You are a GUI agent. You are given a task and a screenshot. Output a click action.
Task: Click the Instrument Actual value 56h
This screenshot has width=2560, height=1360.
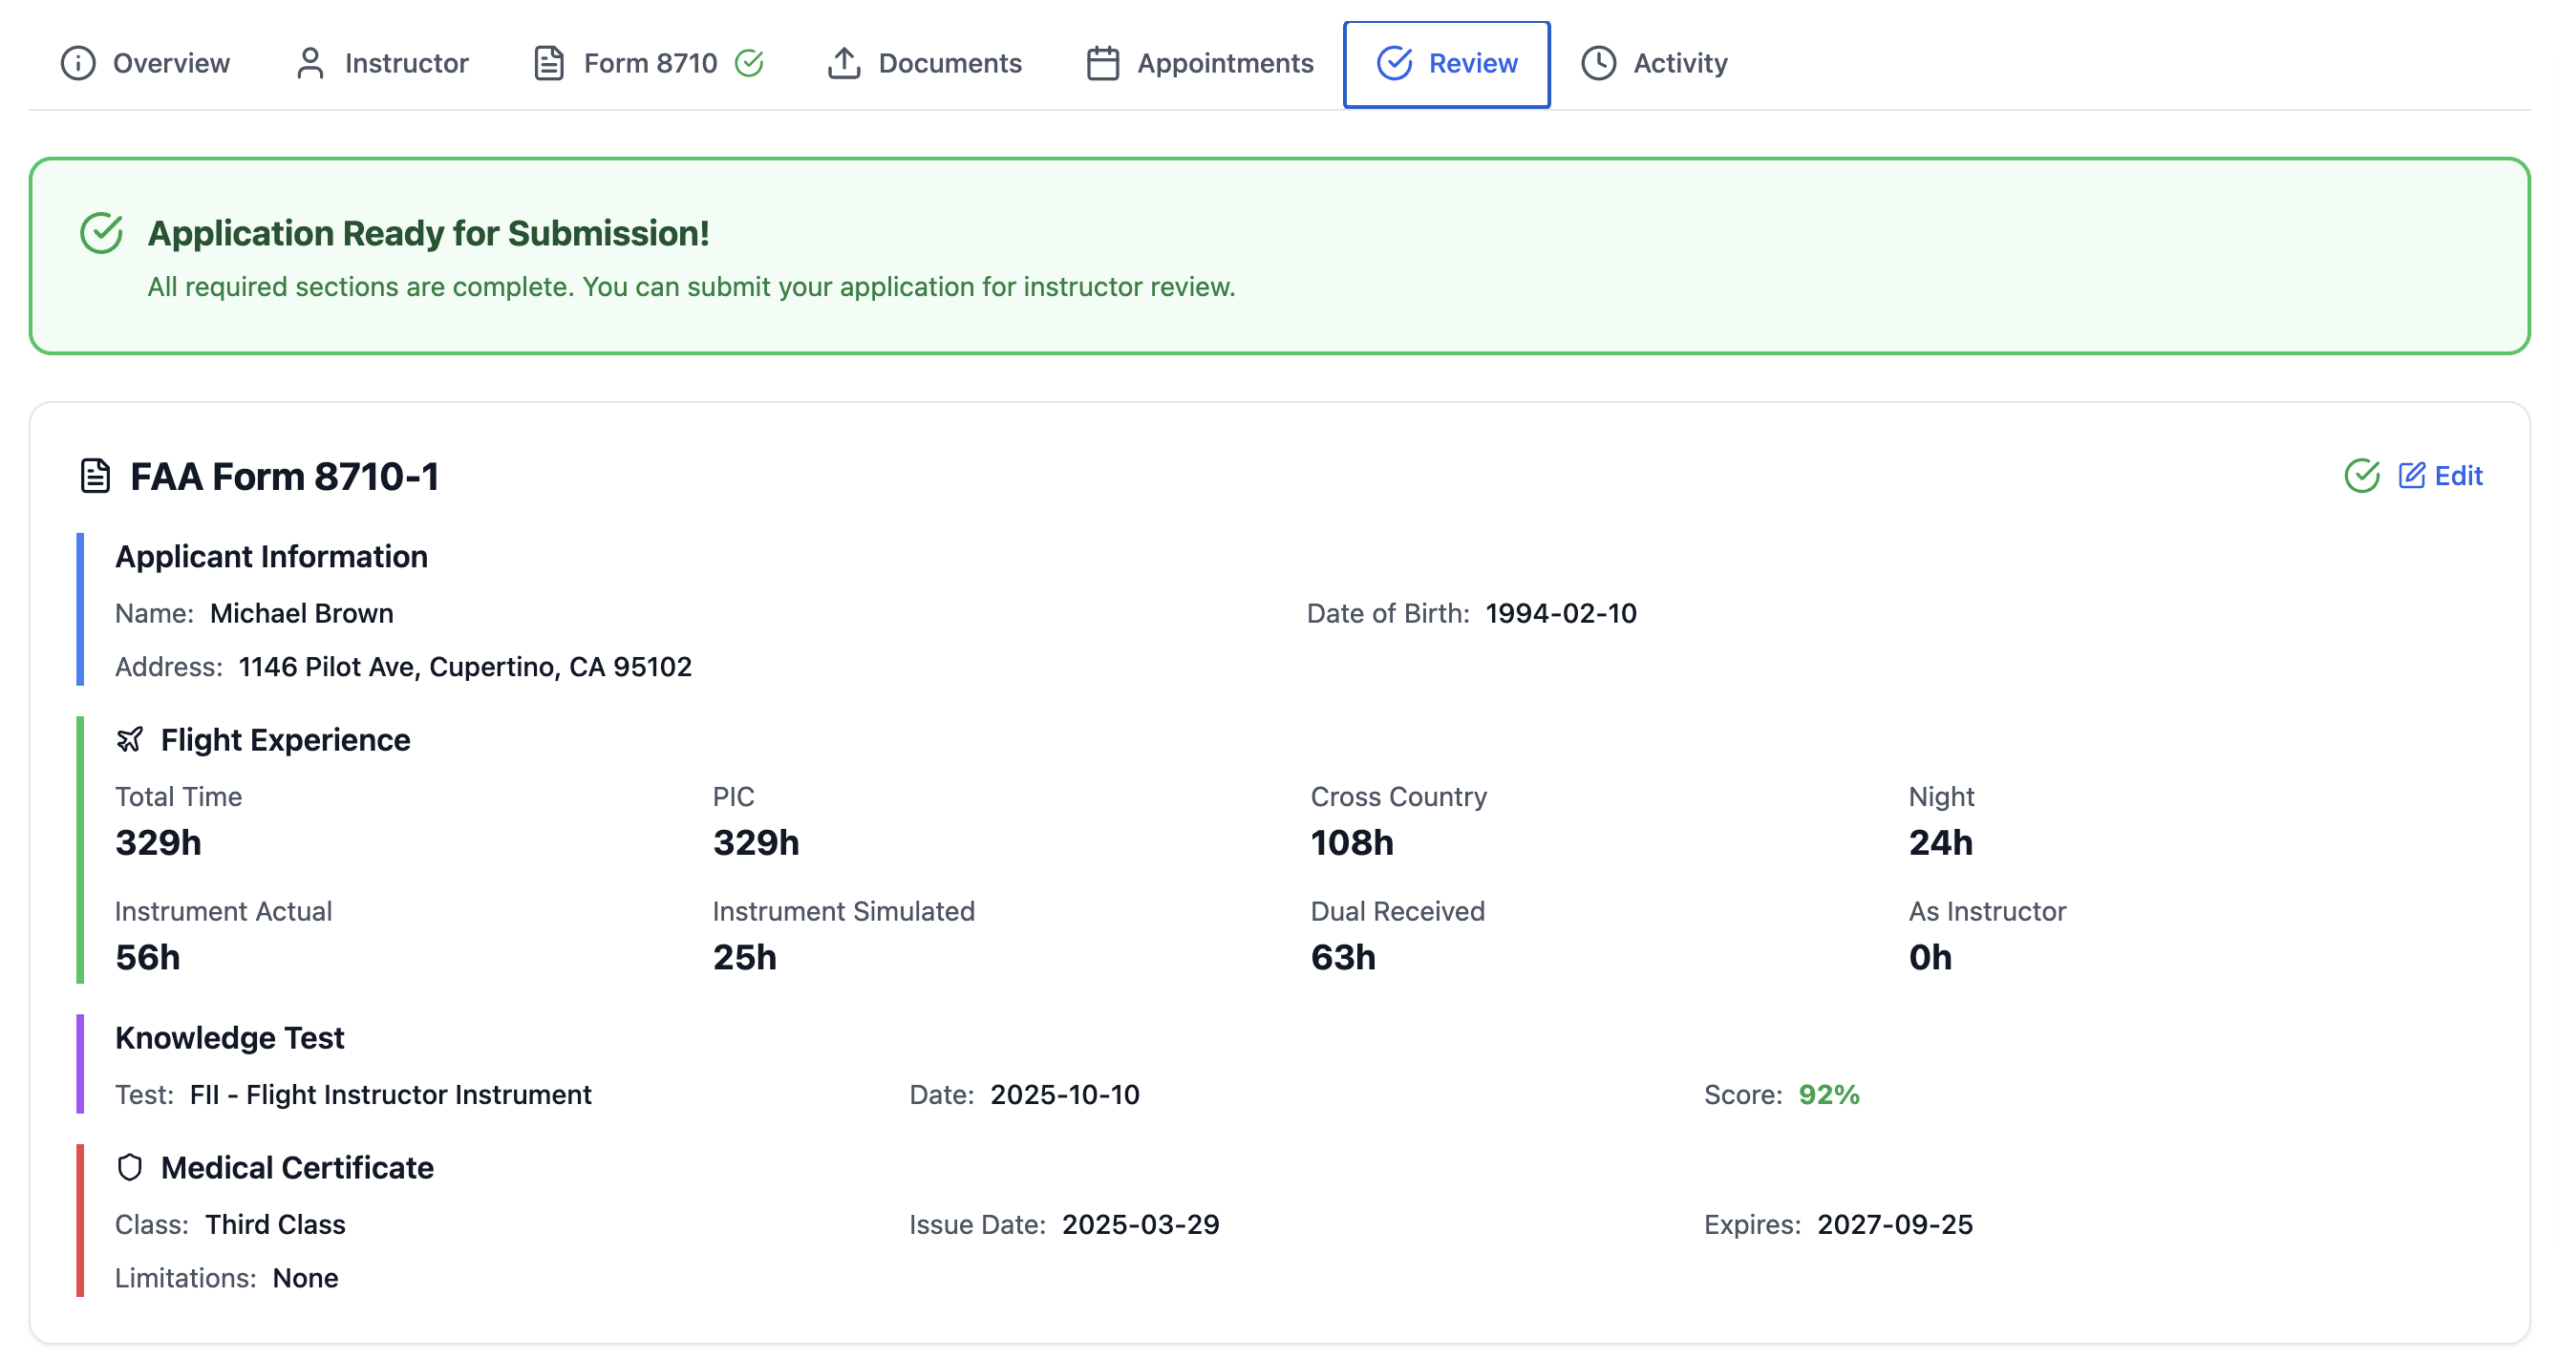[x=148, y=958]
